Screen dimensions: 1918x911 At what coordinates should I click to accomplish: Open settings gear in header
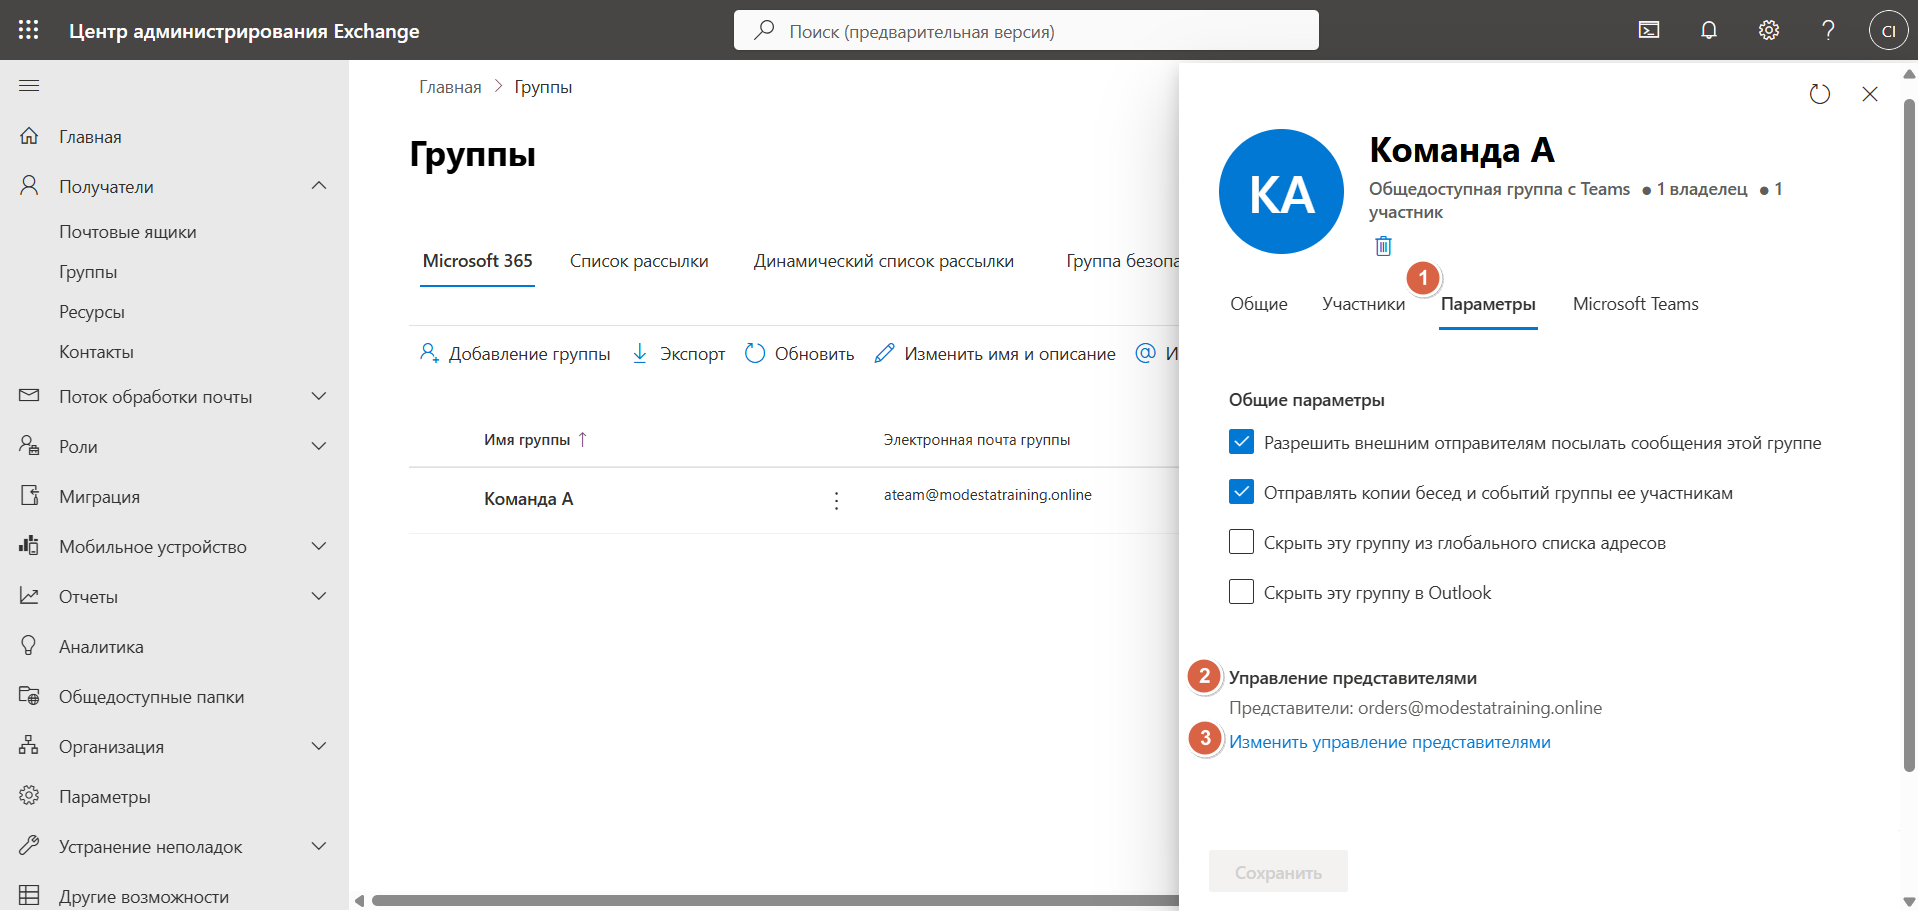click(1769, 30)
